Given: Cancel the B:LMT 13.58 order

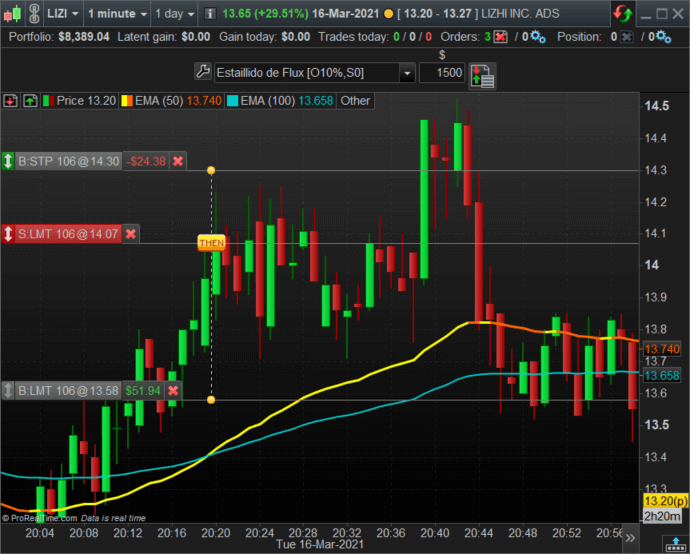Looking at the screenshot, I should pos(173,390).
